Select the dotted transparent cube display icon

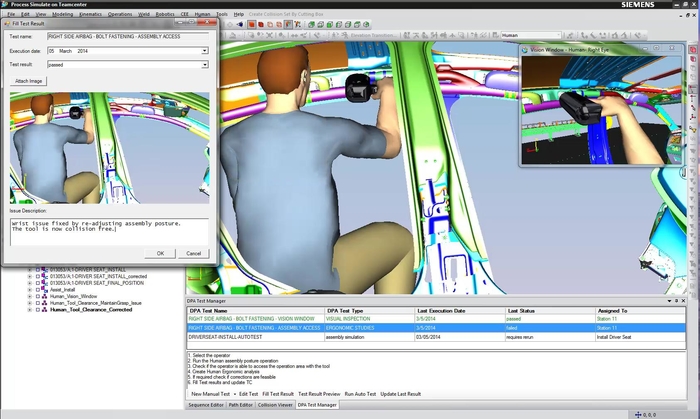pos(279,25)
